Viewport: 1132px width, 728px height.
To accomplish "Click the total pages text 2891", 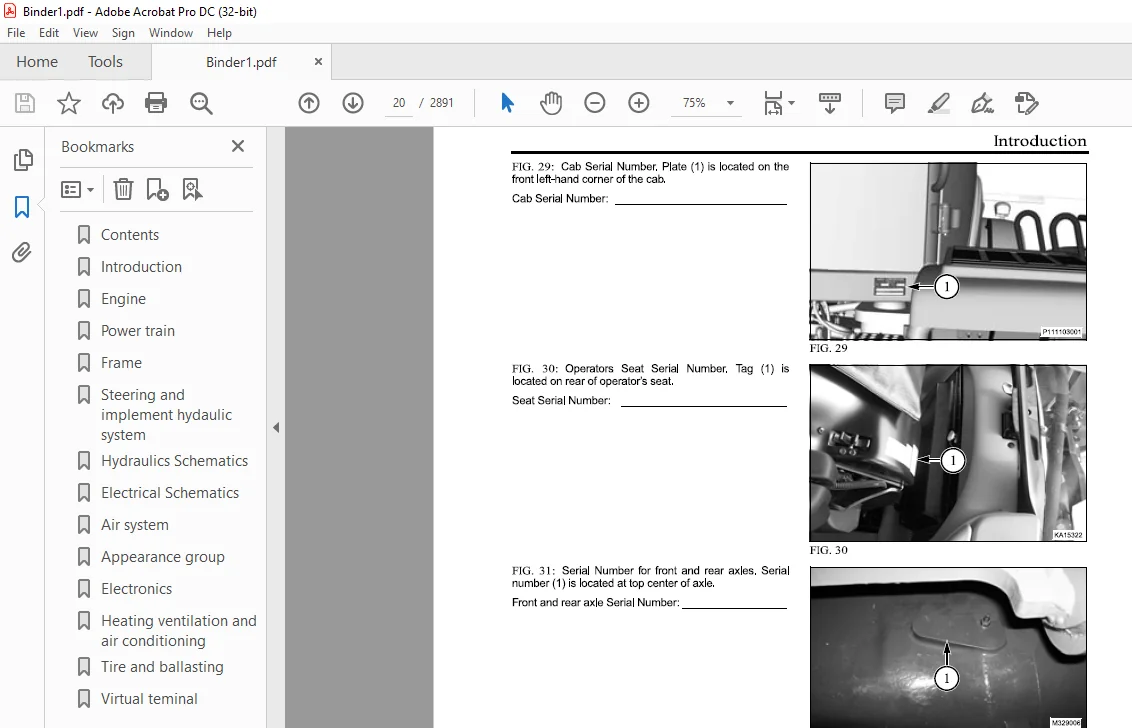I will pyautogui.click(x=441, y=103).
